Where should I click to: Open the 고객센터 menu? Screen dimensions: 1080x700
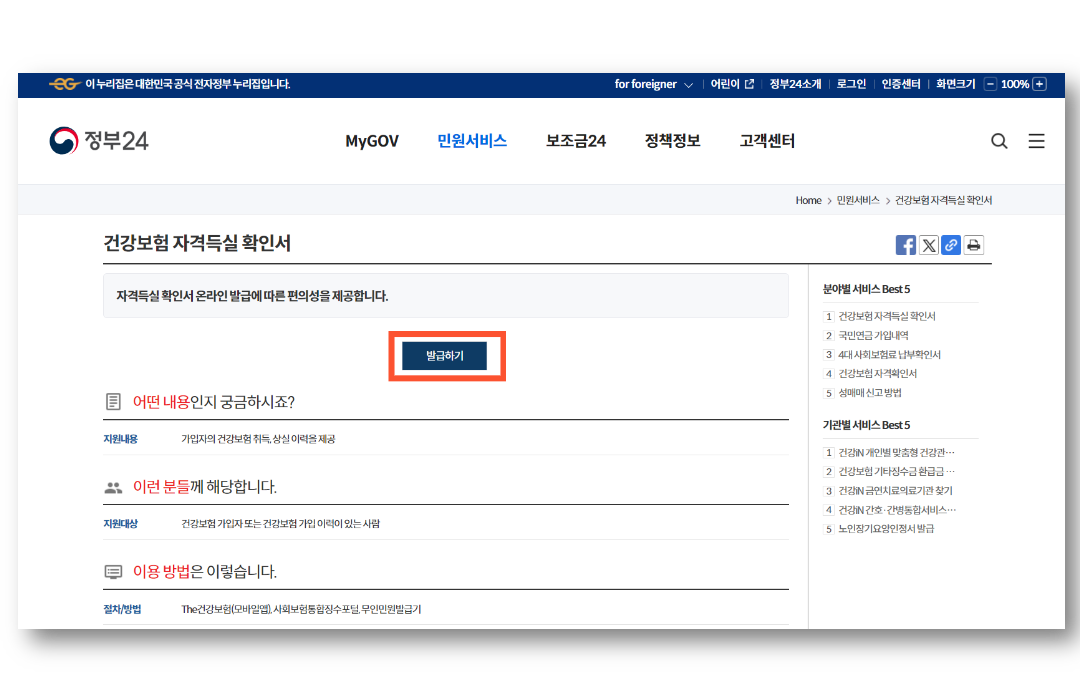[766, 141]
